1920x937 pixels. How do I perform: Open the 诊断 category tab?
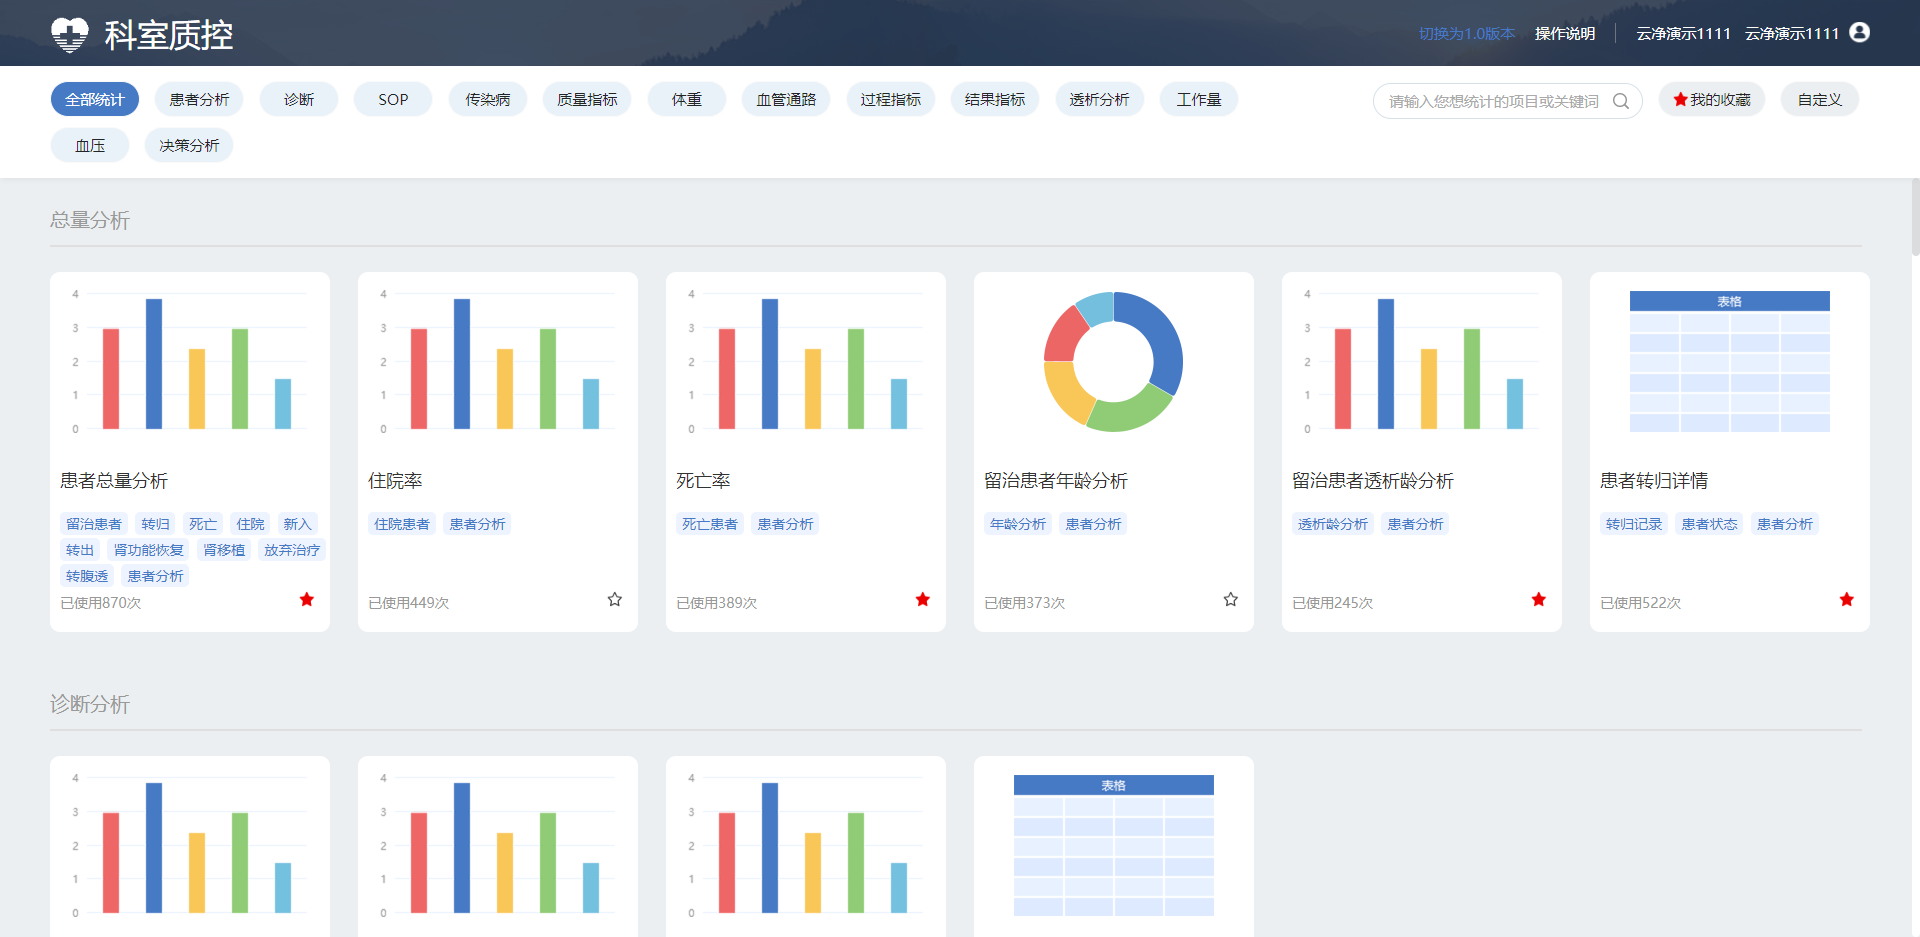pos(299,100)
